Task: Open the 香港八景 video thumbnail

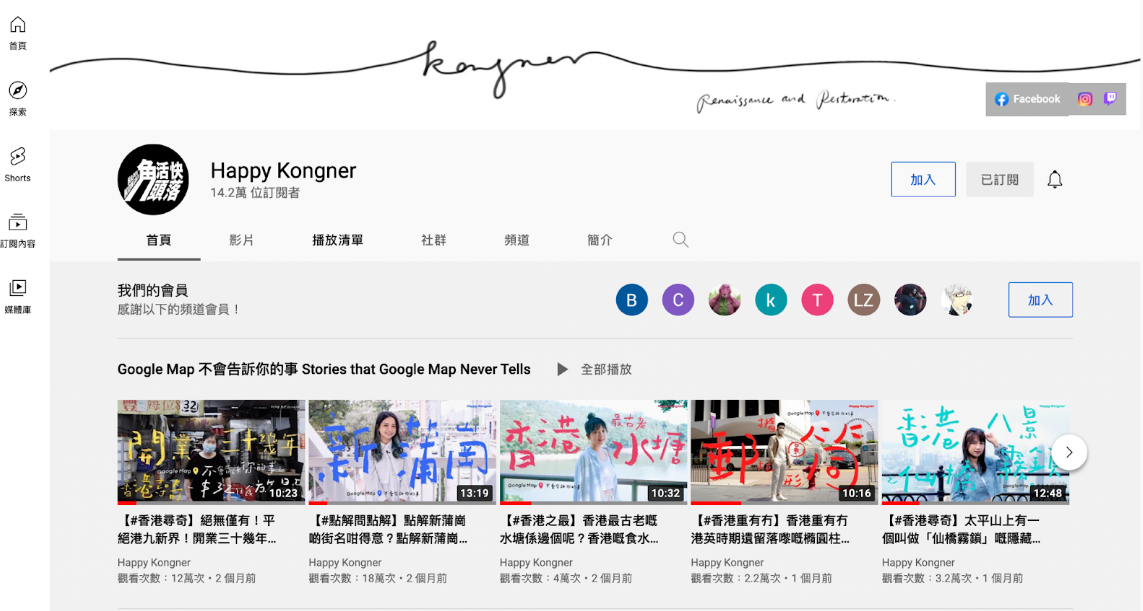Action: [x=975, y=451]
